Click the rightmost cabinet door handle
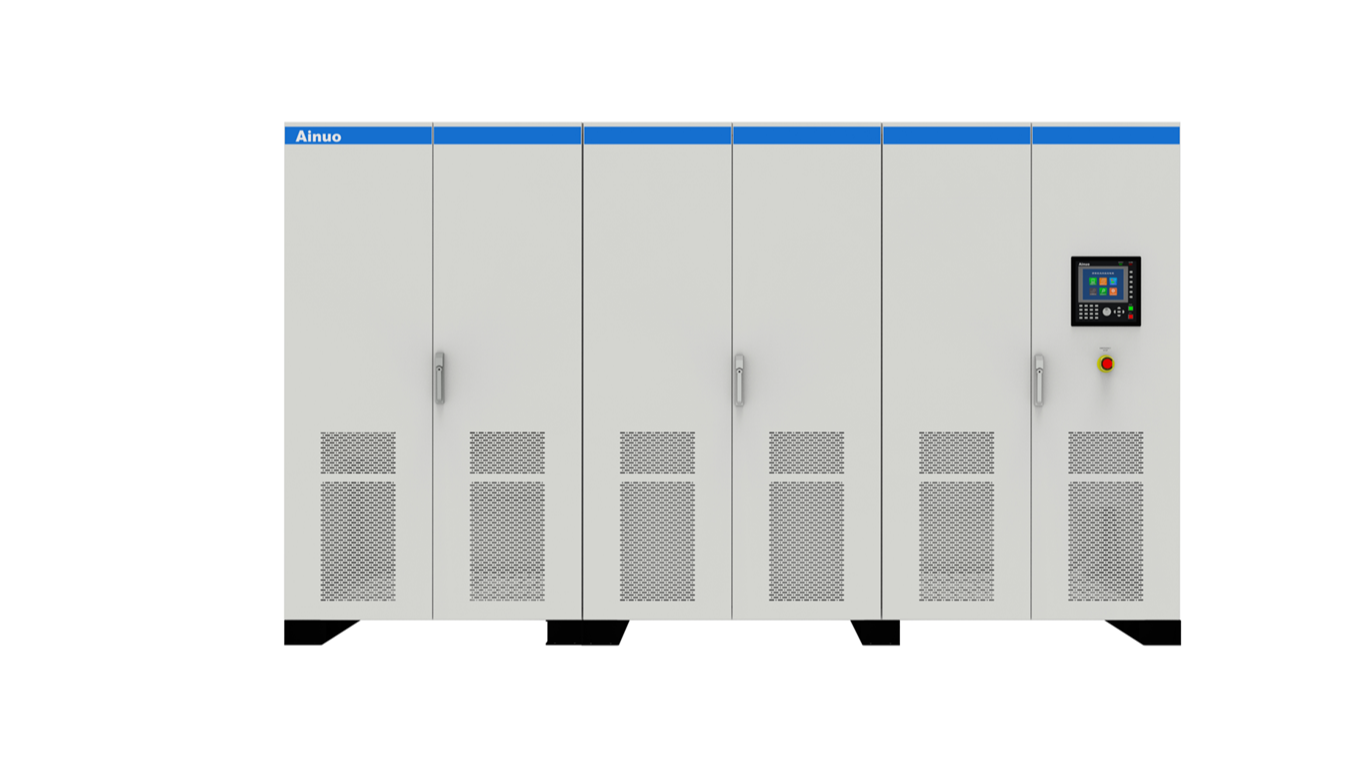The height and width of the screenshot is (767, 1364). (x=1039, y=379)
